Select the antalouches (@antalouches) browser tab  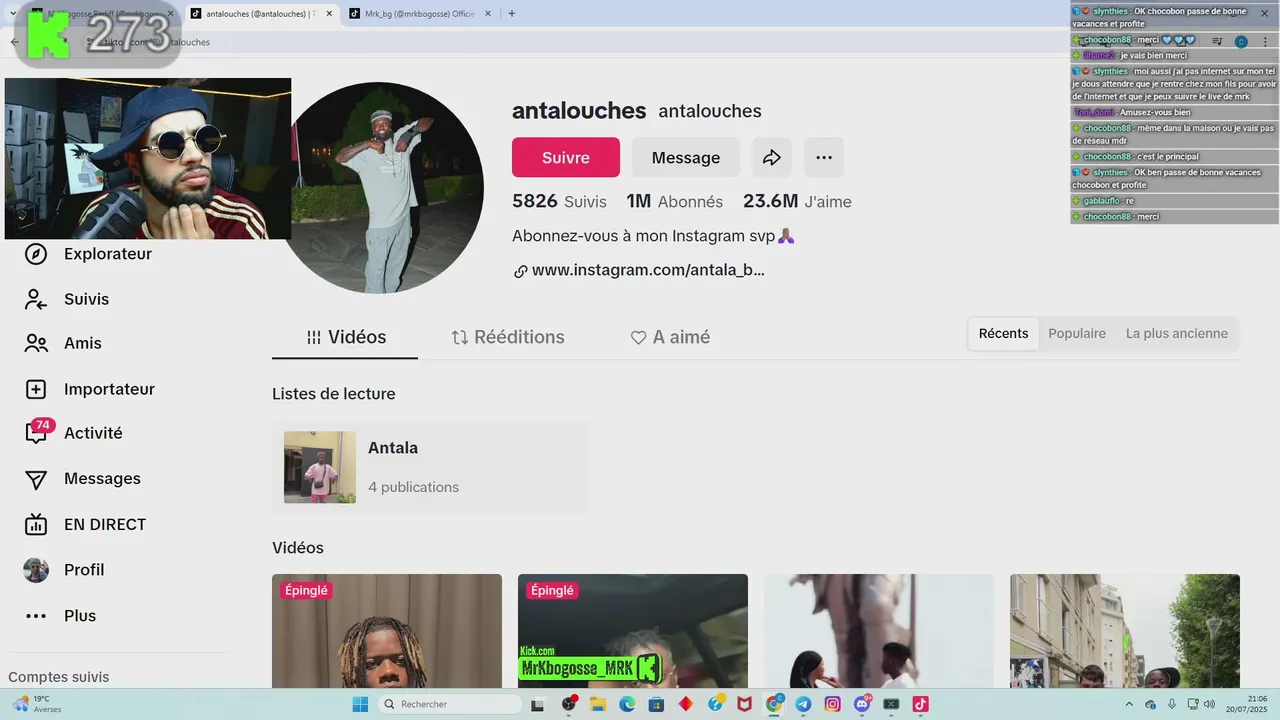pyautogui.click(x=261, y=13)
